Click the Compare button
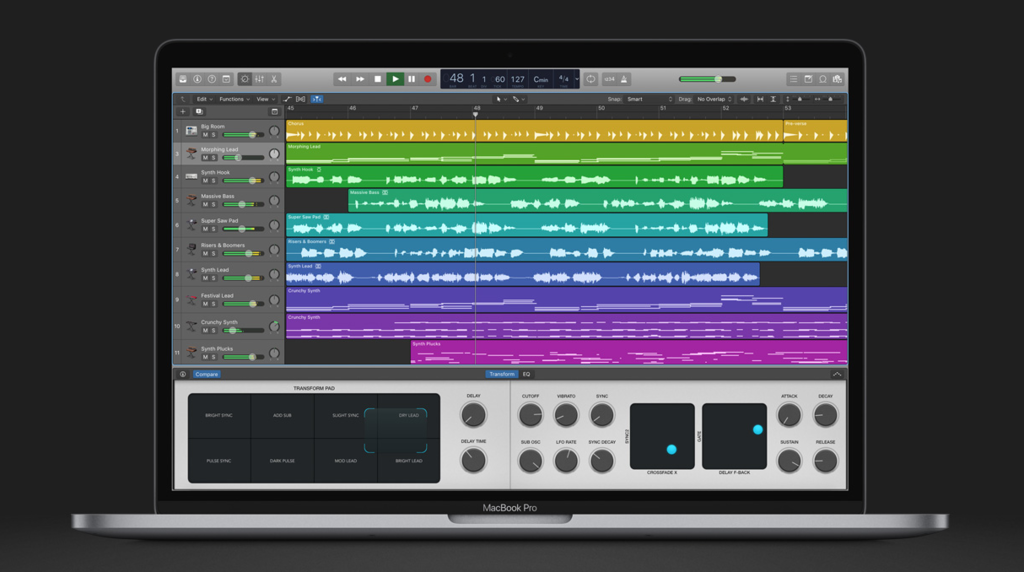This screenshot has width=1024, height=572. point(206,374)
